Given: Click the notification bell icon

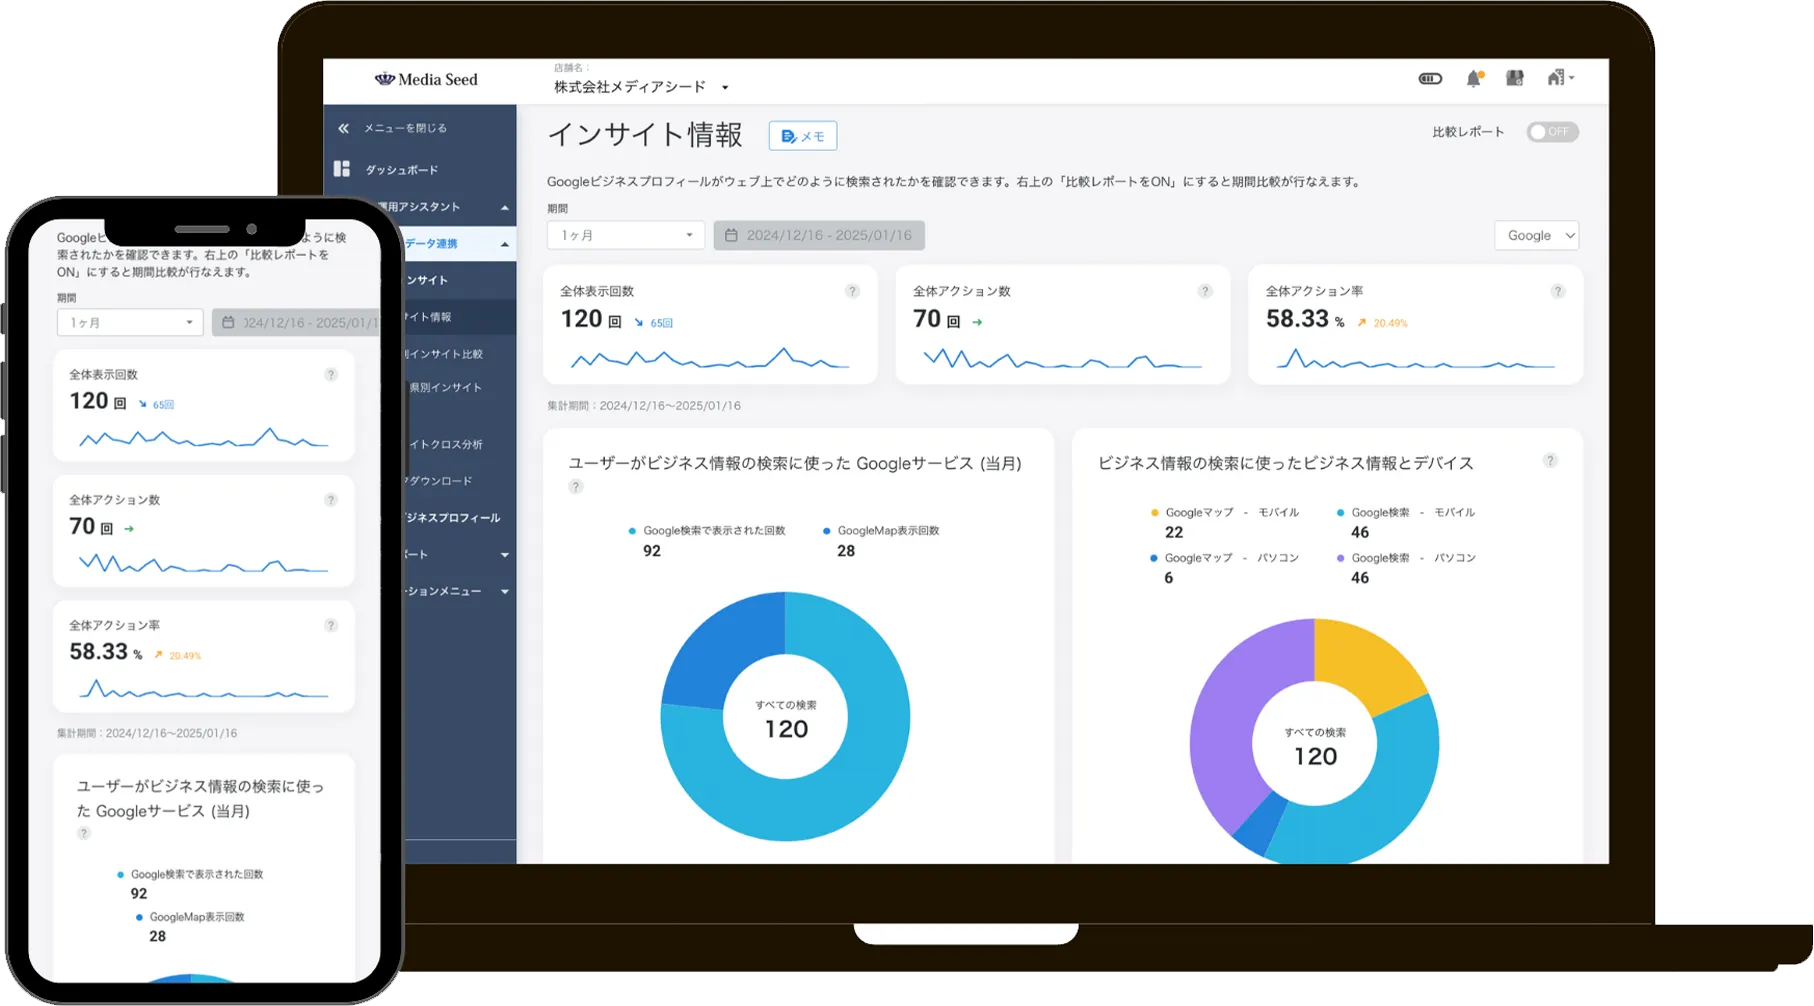Looking at the screenshot, I should (x=1473, y=79).
